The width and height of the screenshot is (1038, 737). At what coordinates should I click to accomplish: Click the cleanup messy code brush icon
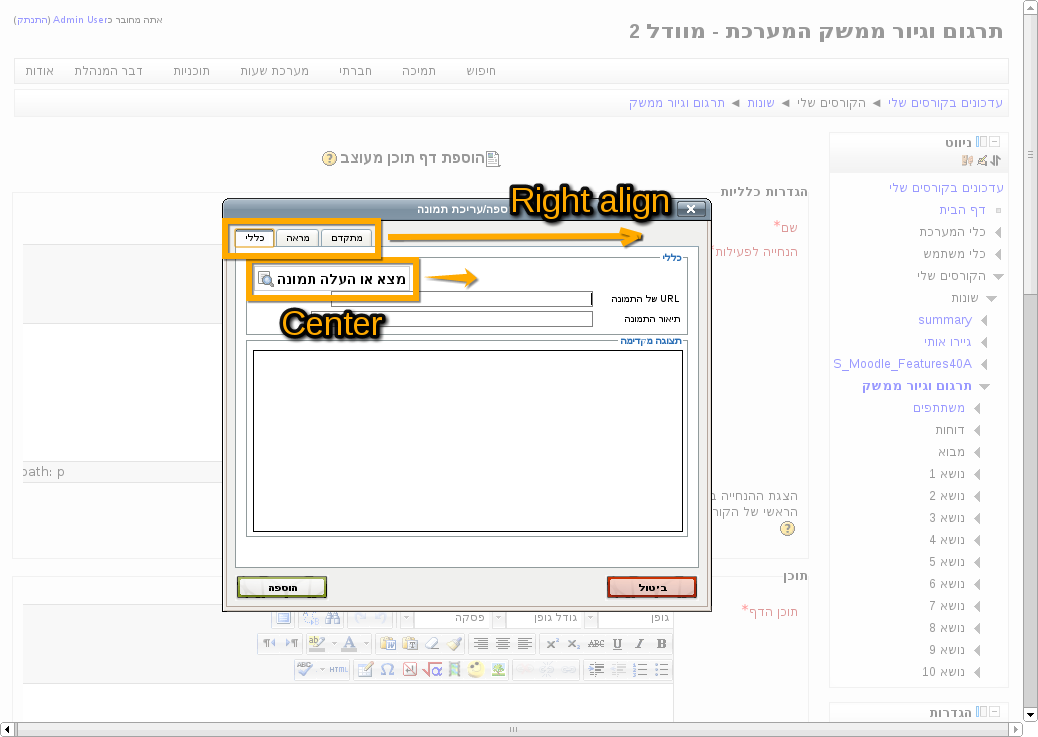pos(454,644)
